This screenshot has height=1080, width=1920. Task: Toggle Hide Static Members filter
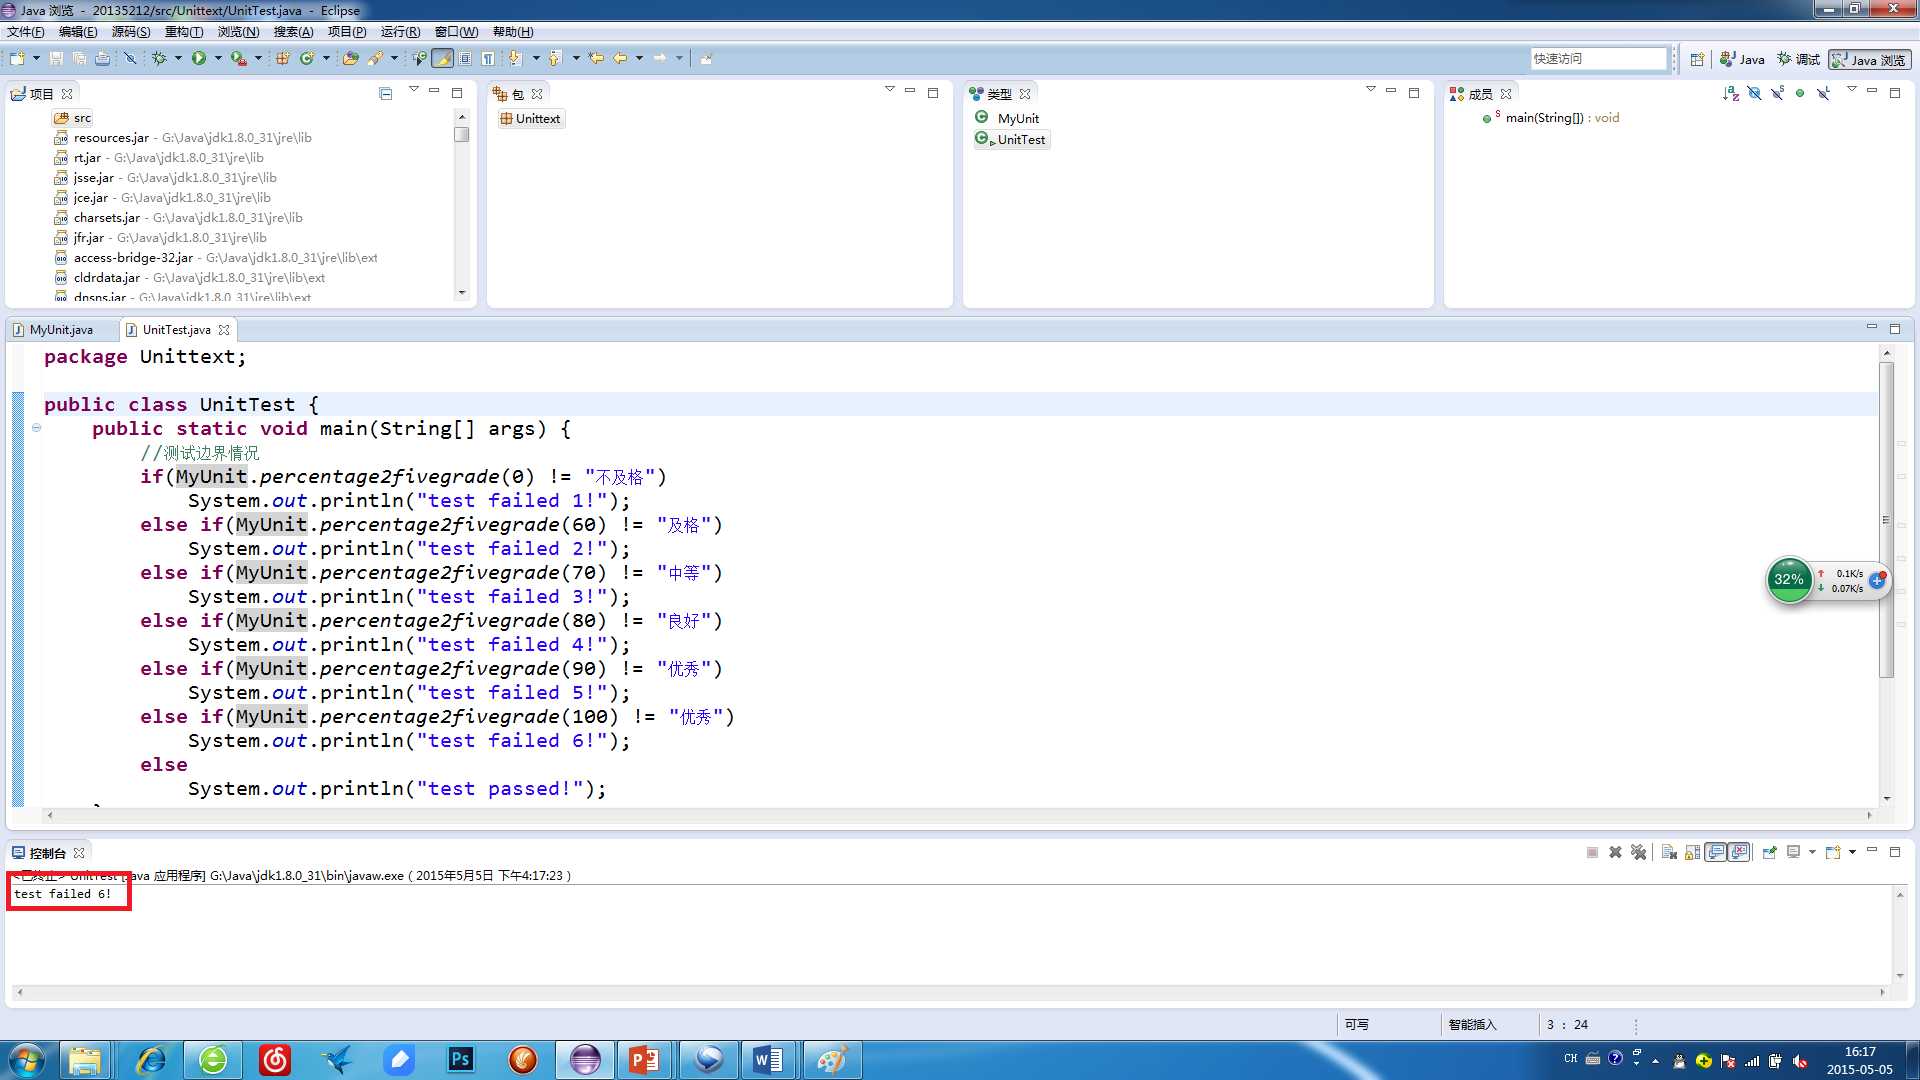point(1777,93)
